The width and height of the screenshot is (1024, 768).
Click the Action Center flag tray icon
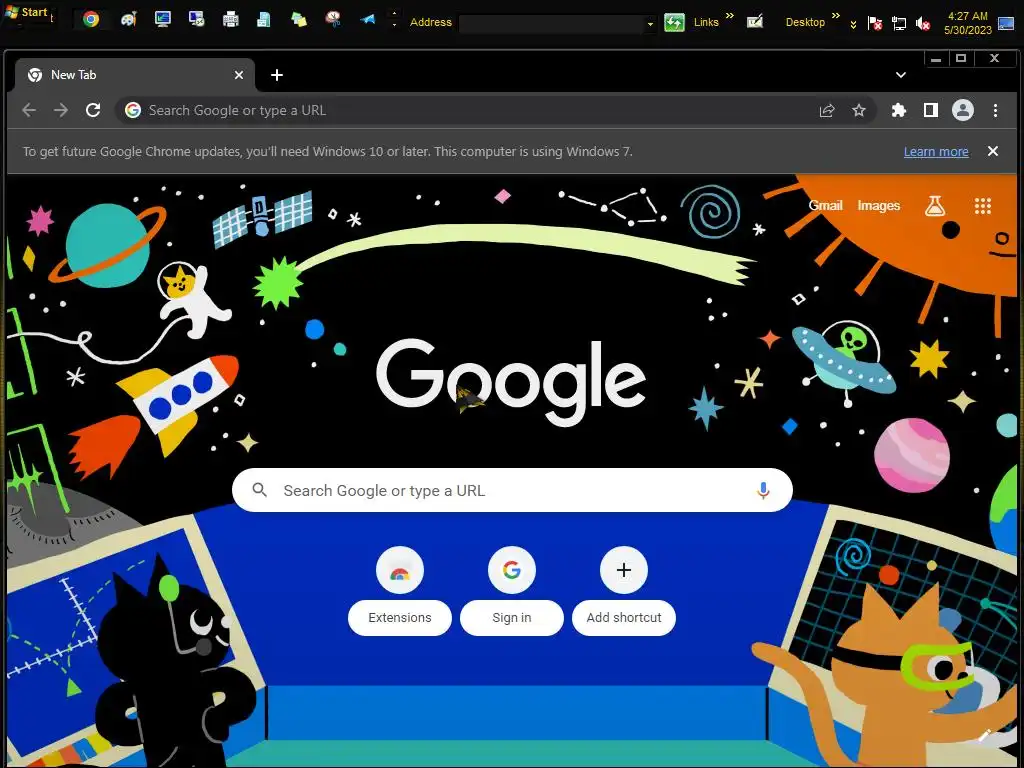pos(875,24)
